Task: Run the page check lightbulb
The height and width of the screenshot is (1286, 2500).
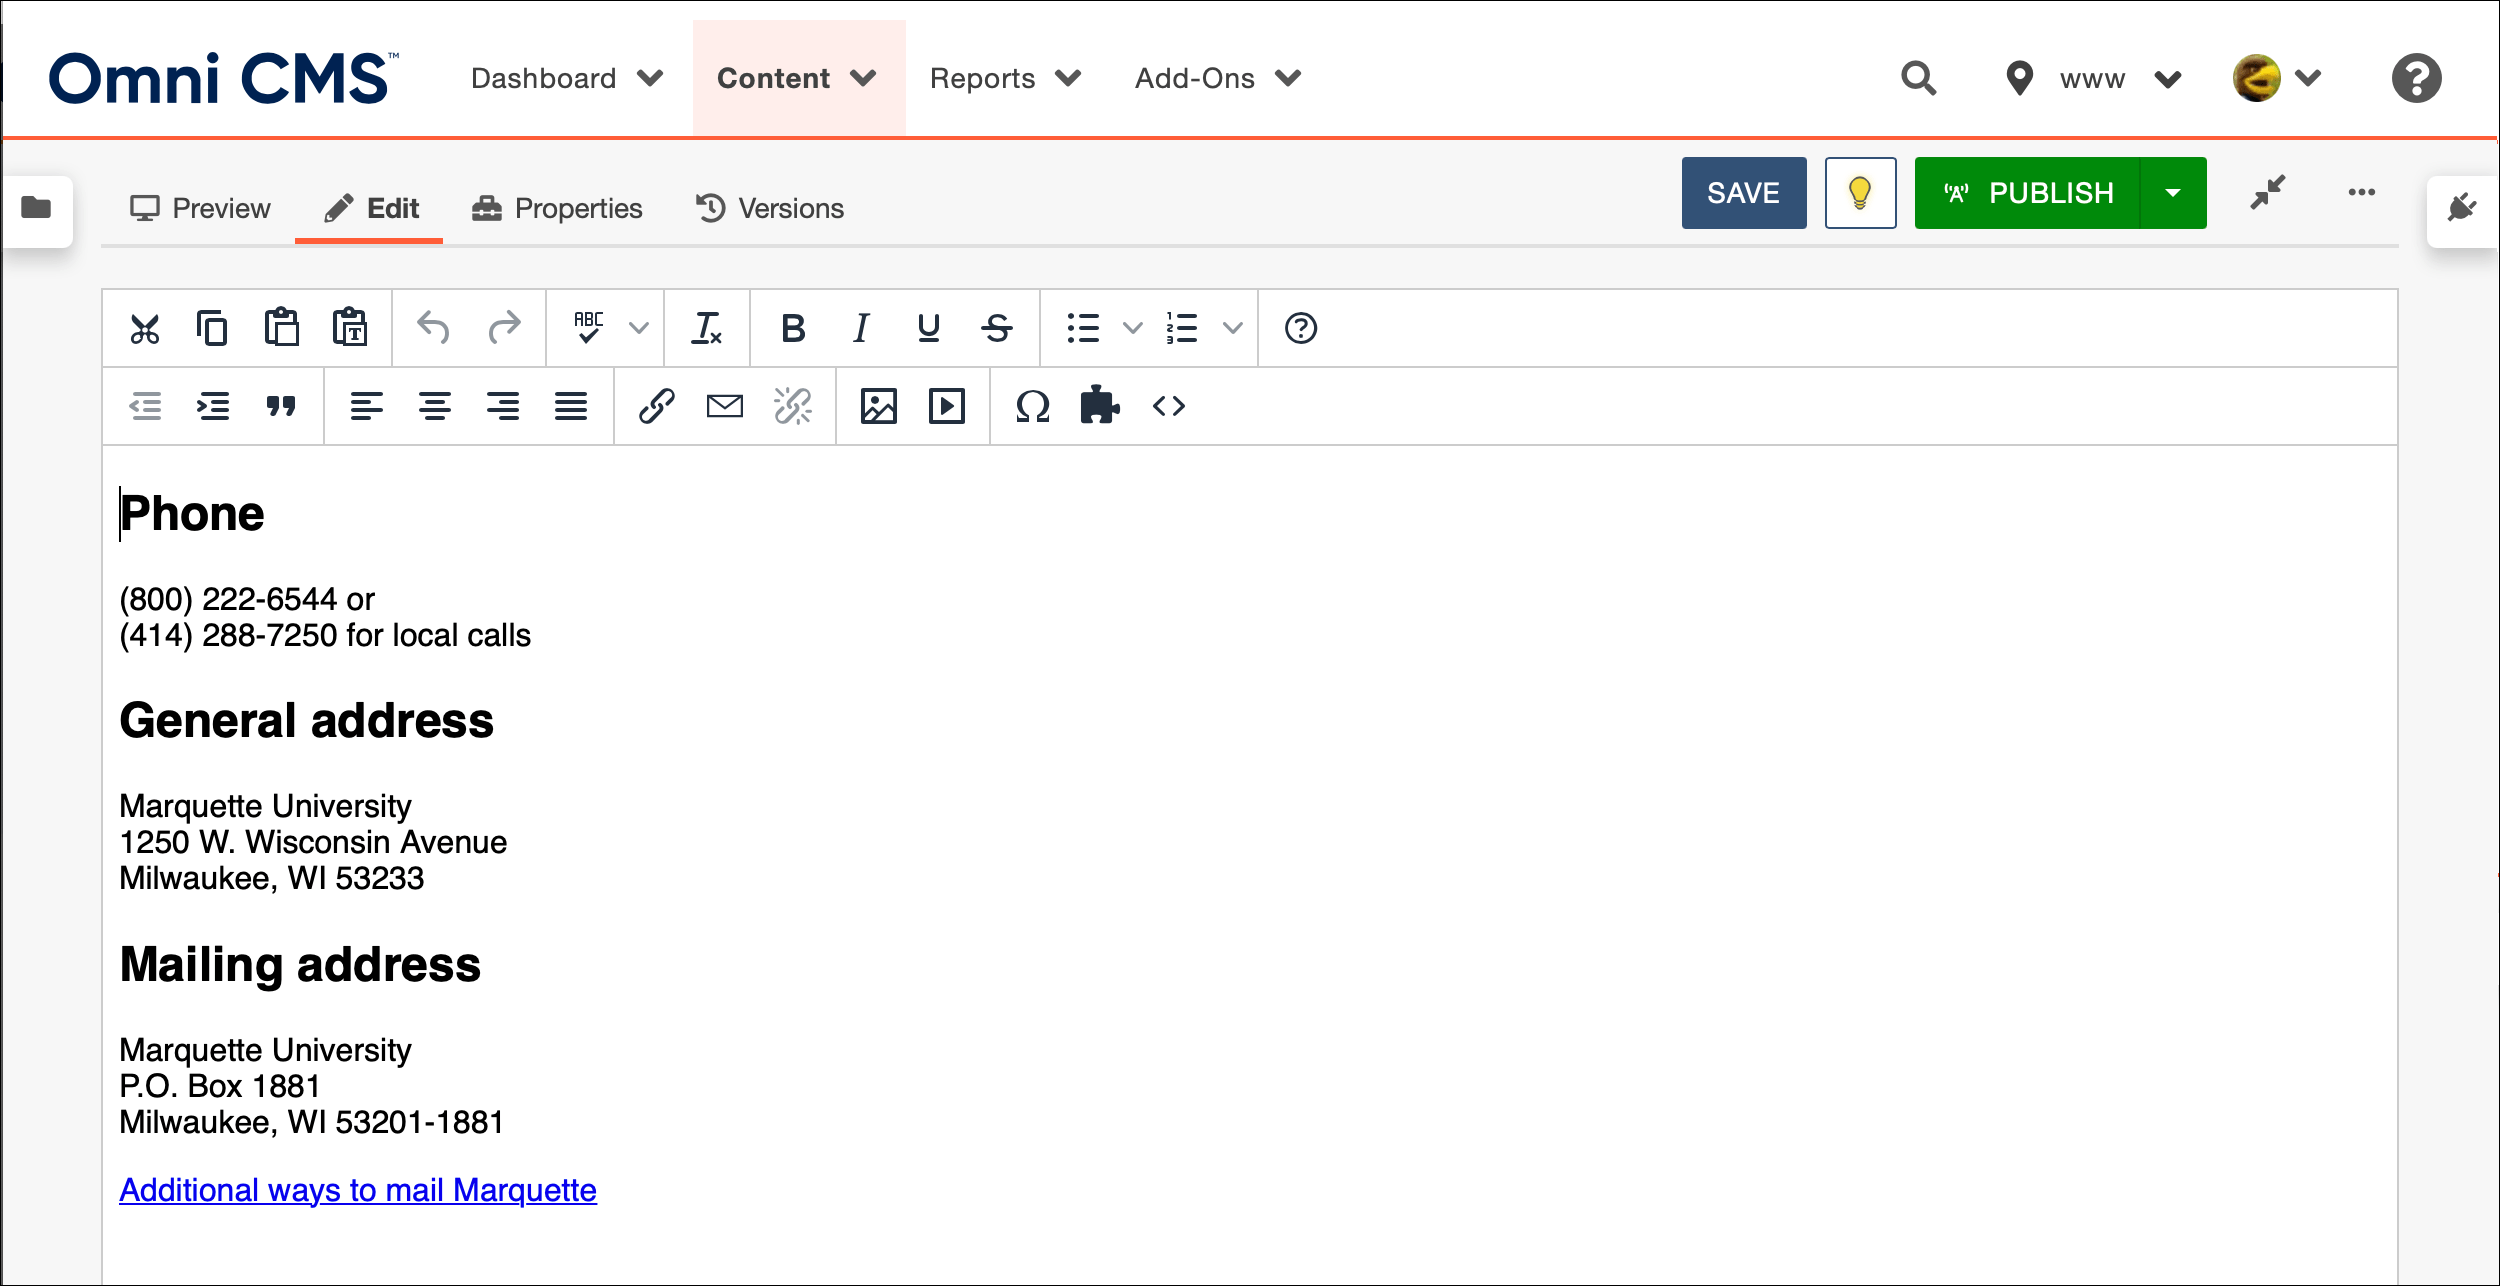Action: [1860, 193]
